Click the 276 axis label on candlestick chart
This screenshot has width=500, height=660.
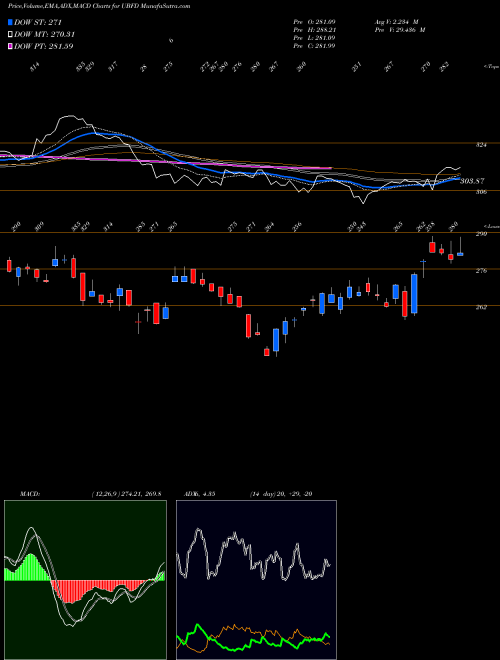pos(481,271)
